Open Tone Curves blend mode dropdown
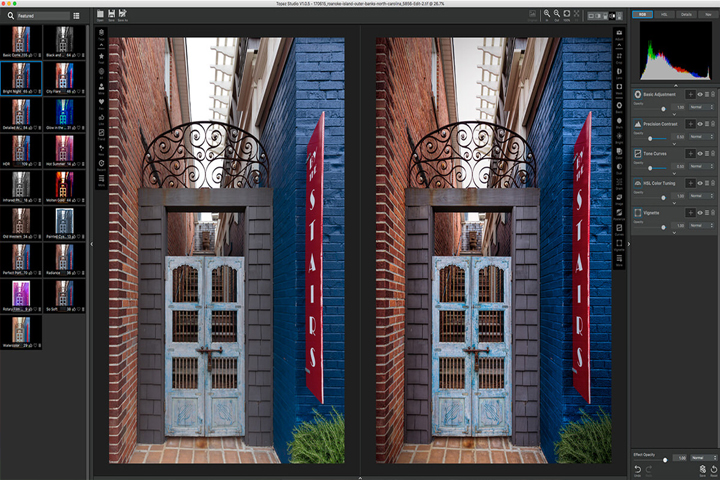Viewport: 720px width, 480px height. [x=702, y=166]
